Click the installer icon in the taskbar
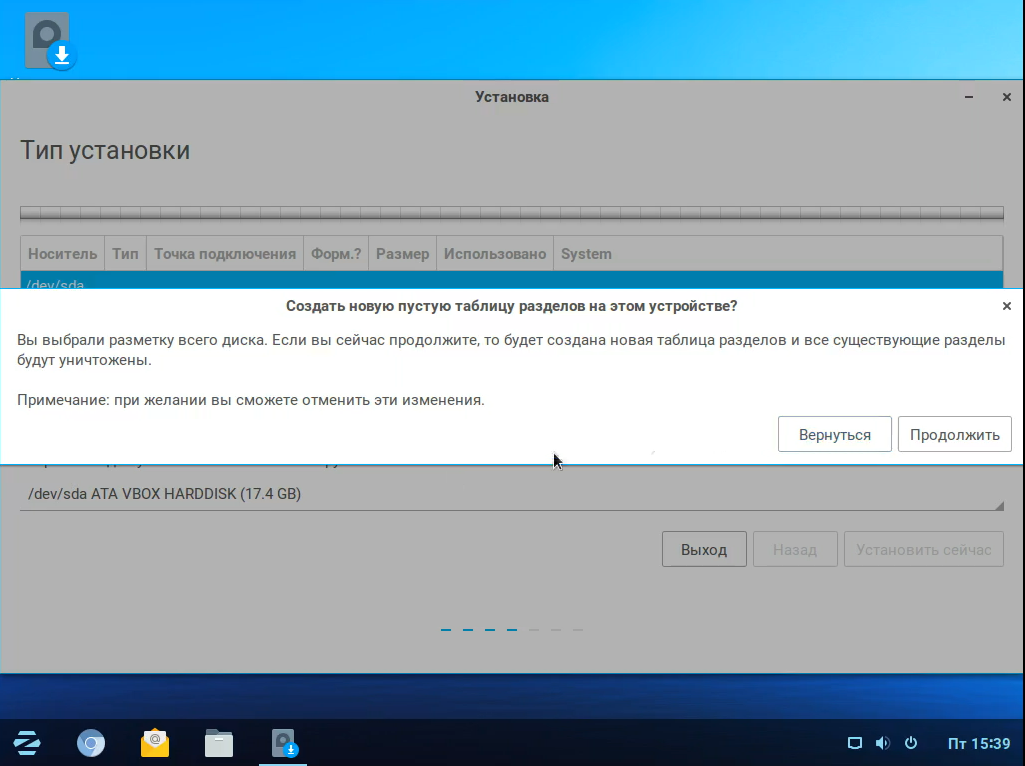Image resolution: width=1025 pixels, height=766 pixels. (284, 743)
